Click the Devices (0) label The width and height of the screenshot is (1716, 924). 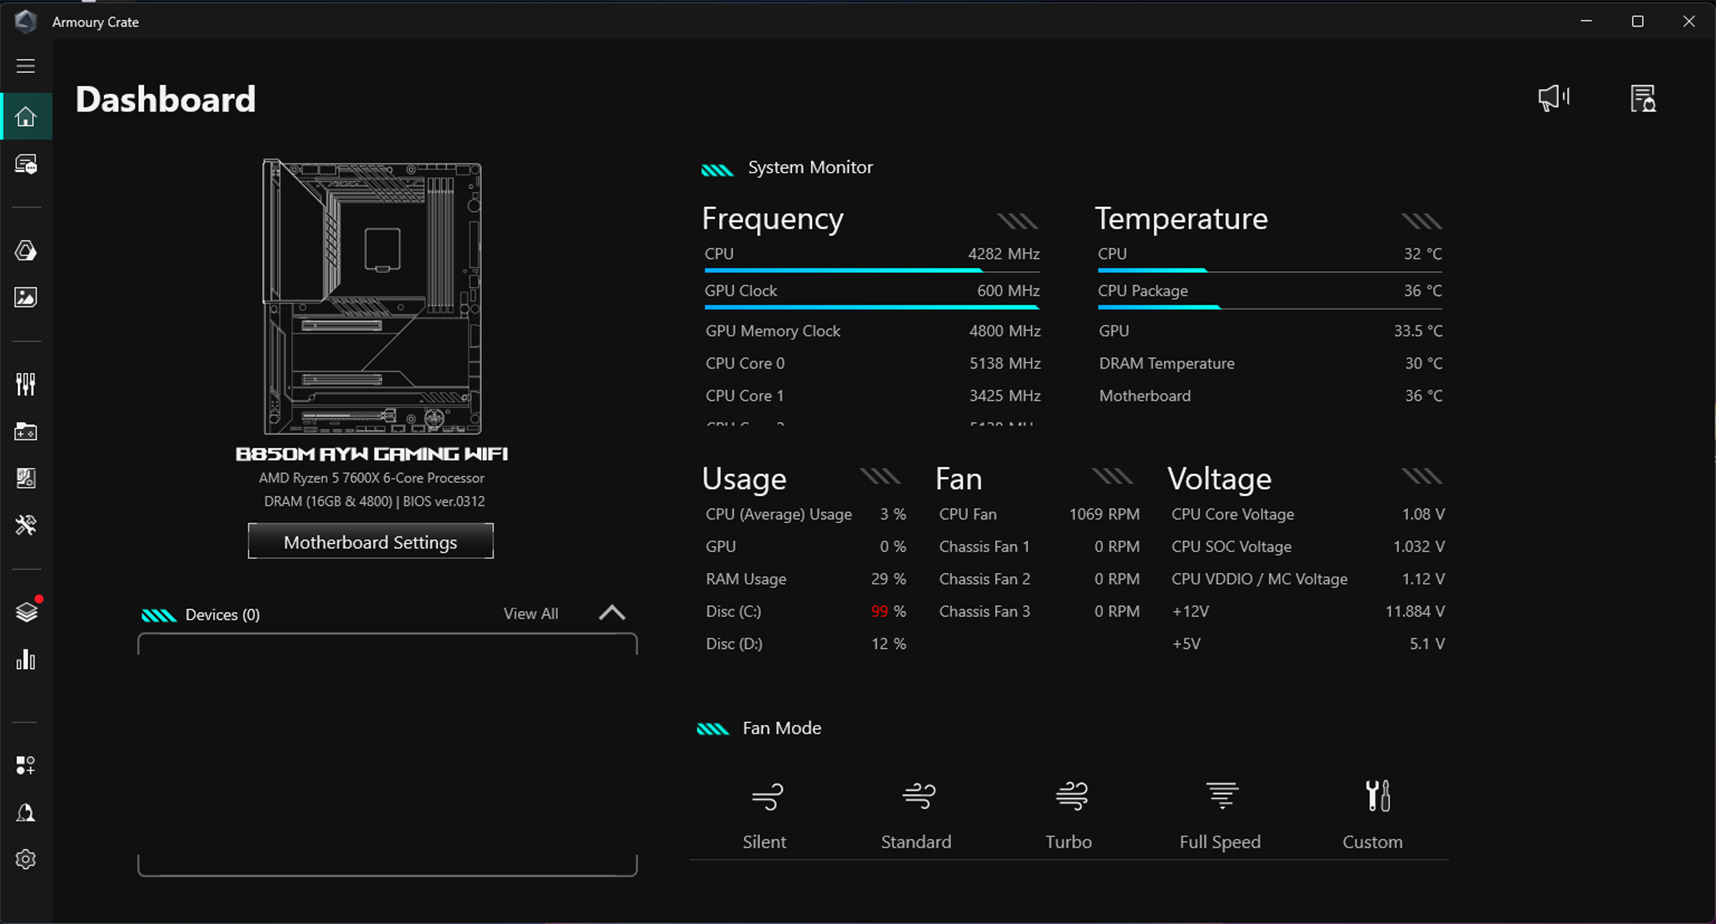222,615
